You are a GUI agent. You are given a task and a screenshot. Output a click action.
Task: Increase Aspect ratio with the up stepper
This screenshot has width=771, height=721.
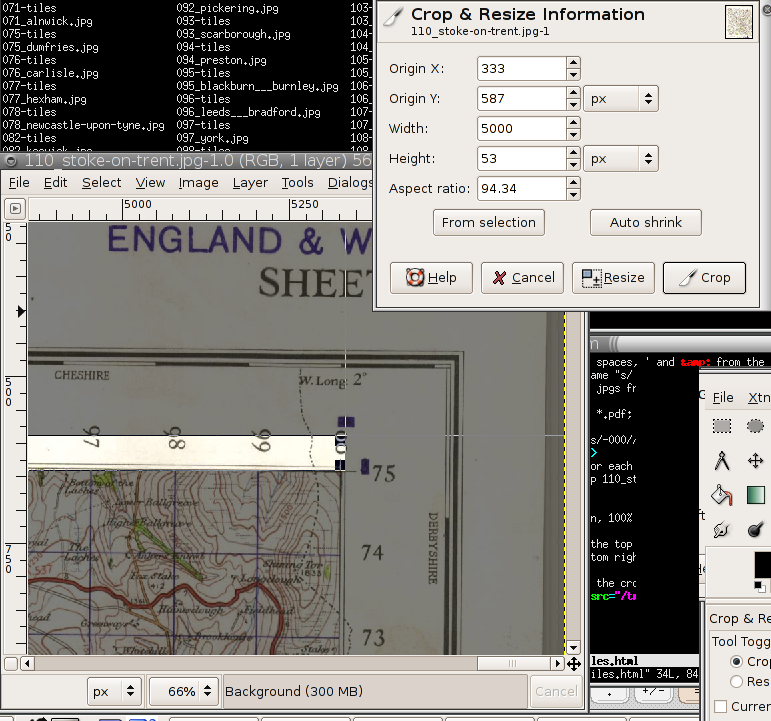tap(573, 182)
